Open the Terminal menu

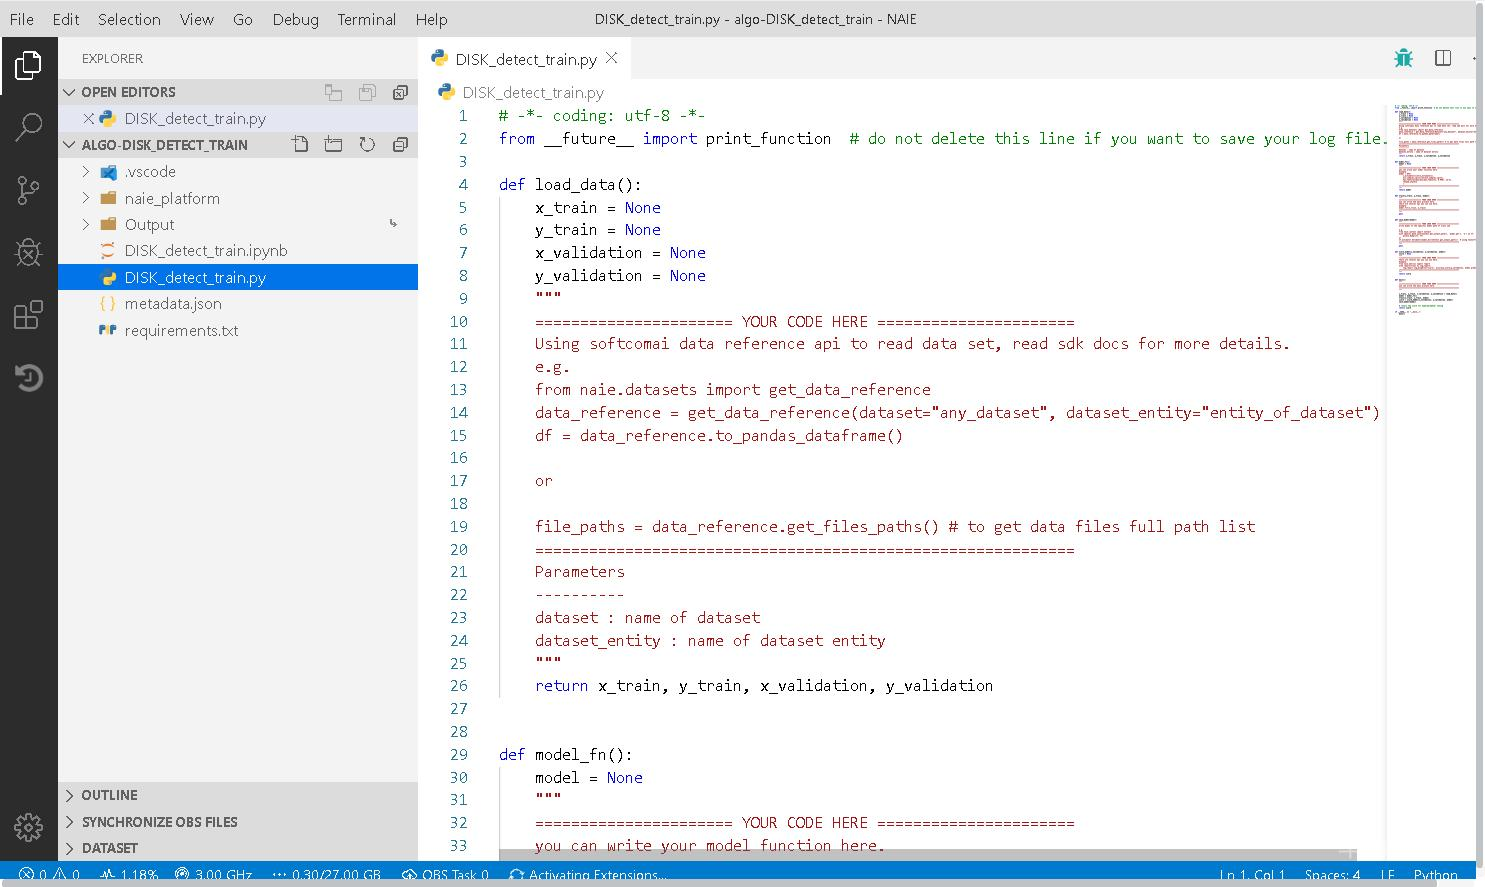[366, 19]
